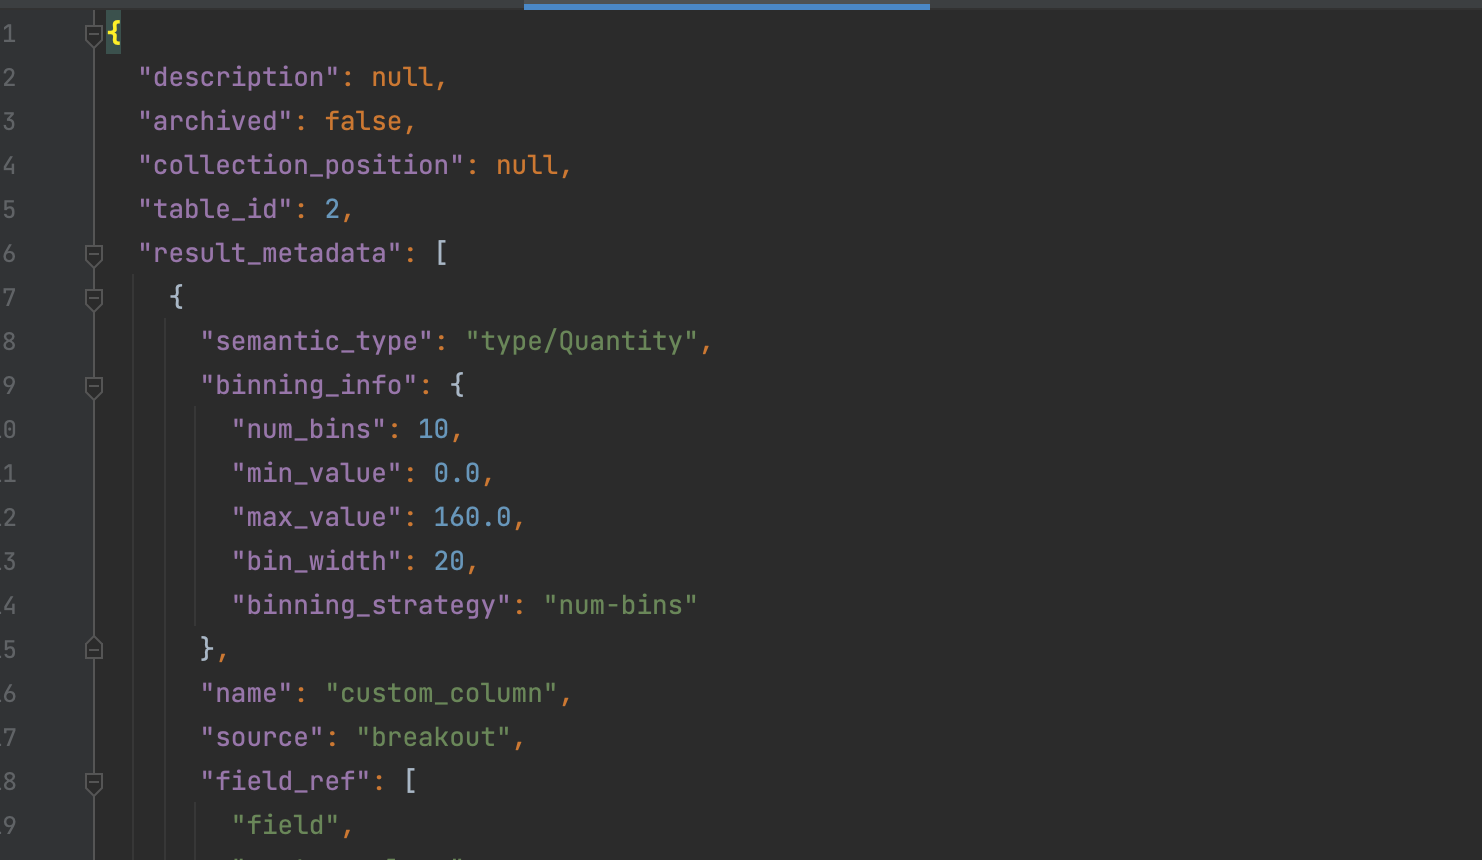Viewport: 1482px width, 860px height.
Task: Collapse the root JSON object fold marker
Action: pos(94,32)
